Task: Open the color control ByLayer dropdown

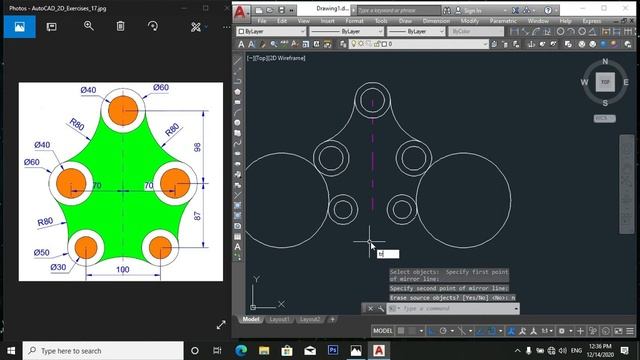Action: click(x=271, y=31)
